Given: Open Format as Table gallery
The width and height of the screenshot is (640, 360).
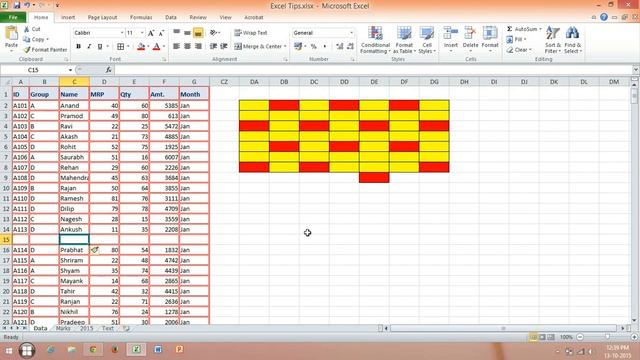Looking at the screenshot, I should [x=404, y=40].
